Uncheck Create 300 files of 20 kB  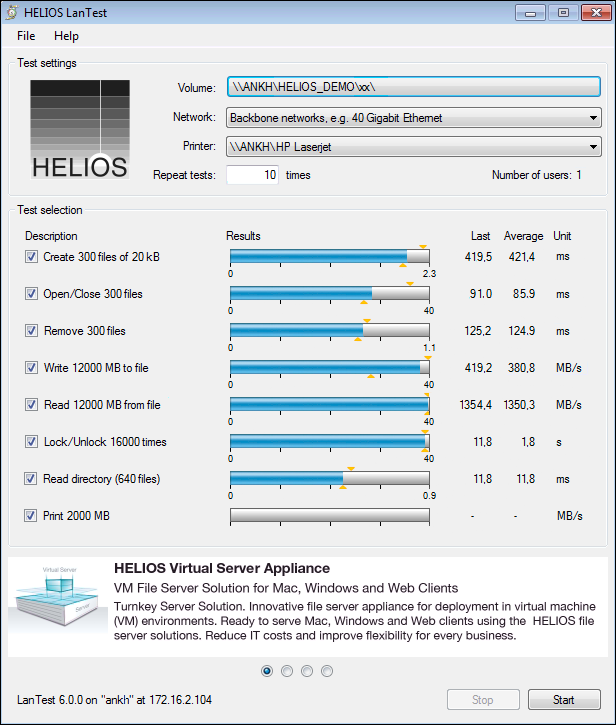point(31,257)
